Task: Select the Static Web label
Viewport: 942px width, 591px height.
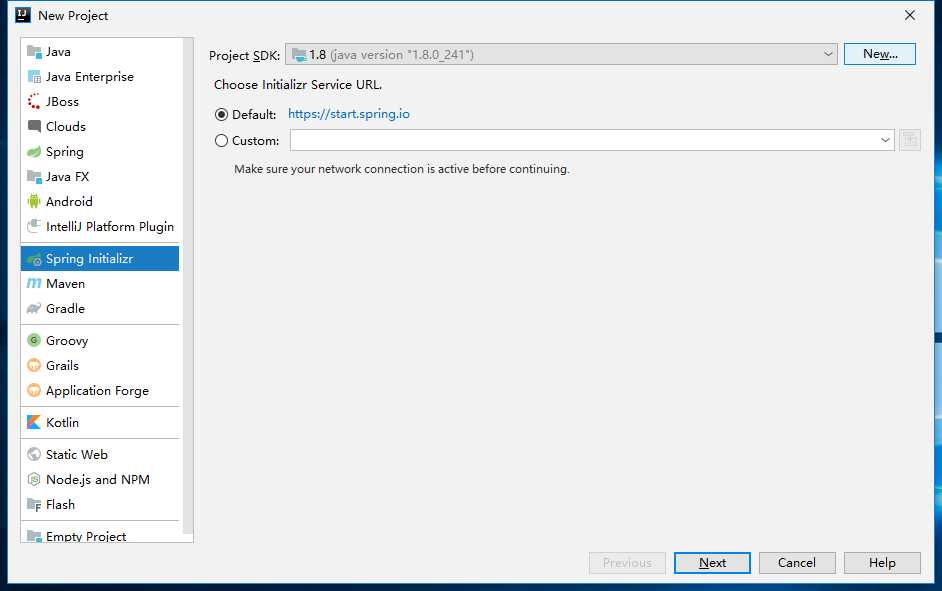Action: (x=77, y=455)
